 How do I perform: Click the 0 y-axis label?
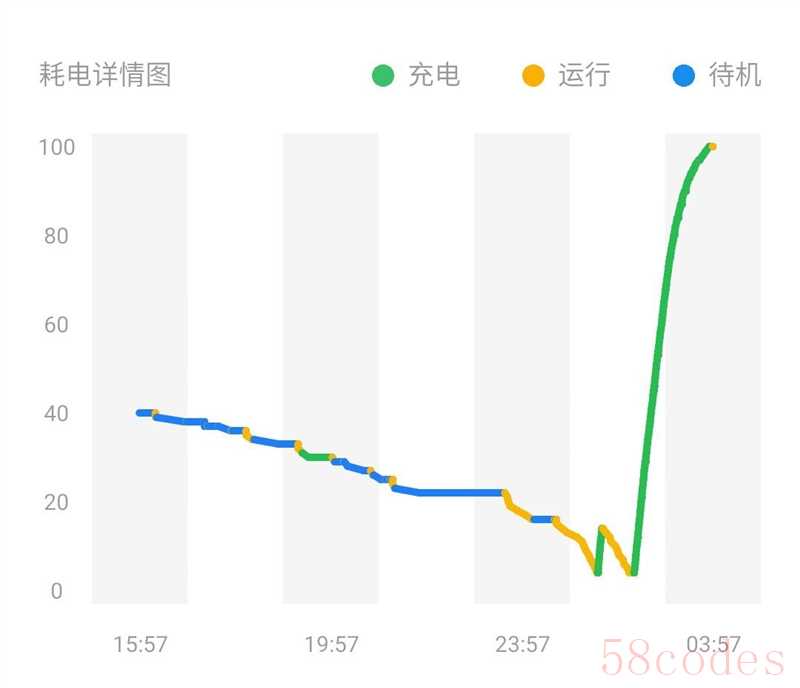tap(56, 591)
